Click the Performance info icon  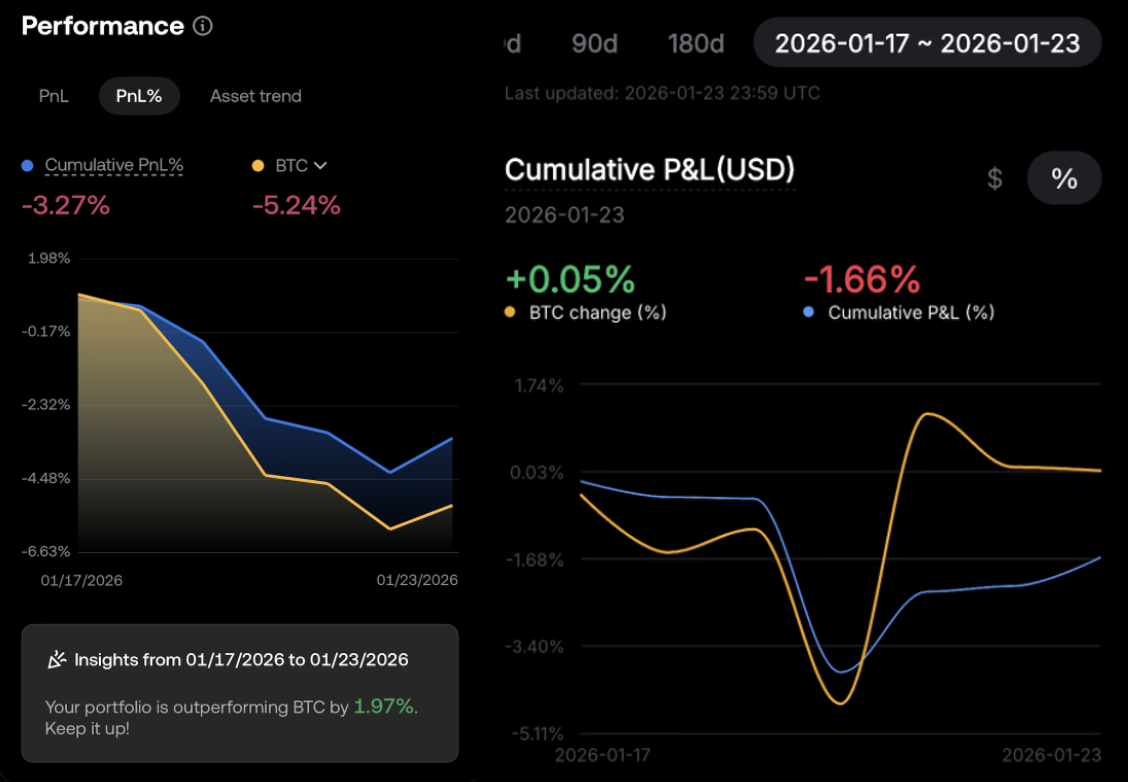[x=203, y=26]
